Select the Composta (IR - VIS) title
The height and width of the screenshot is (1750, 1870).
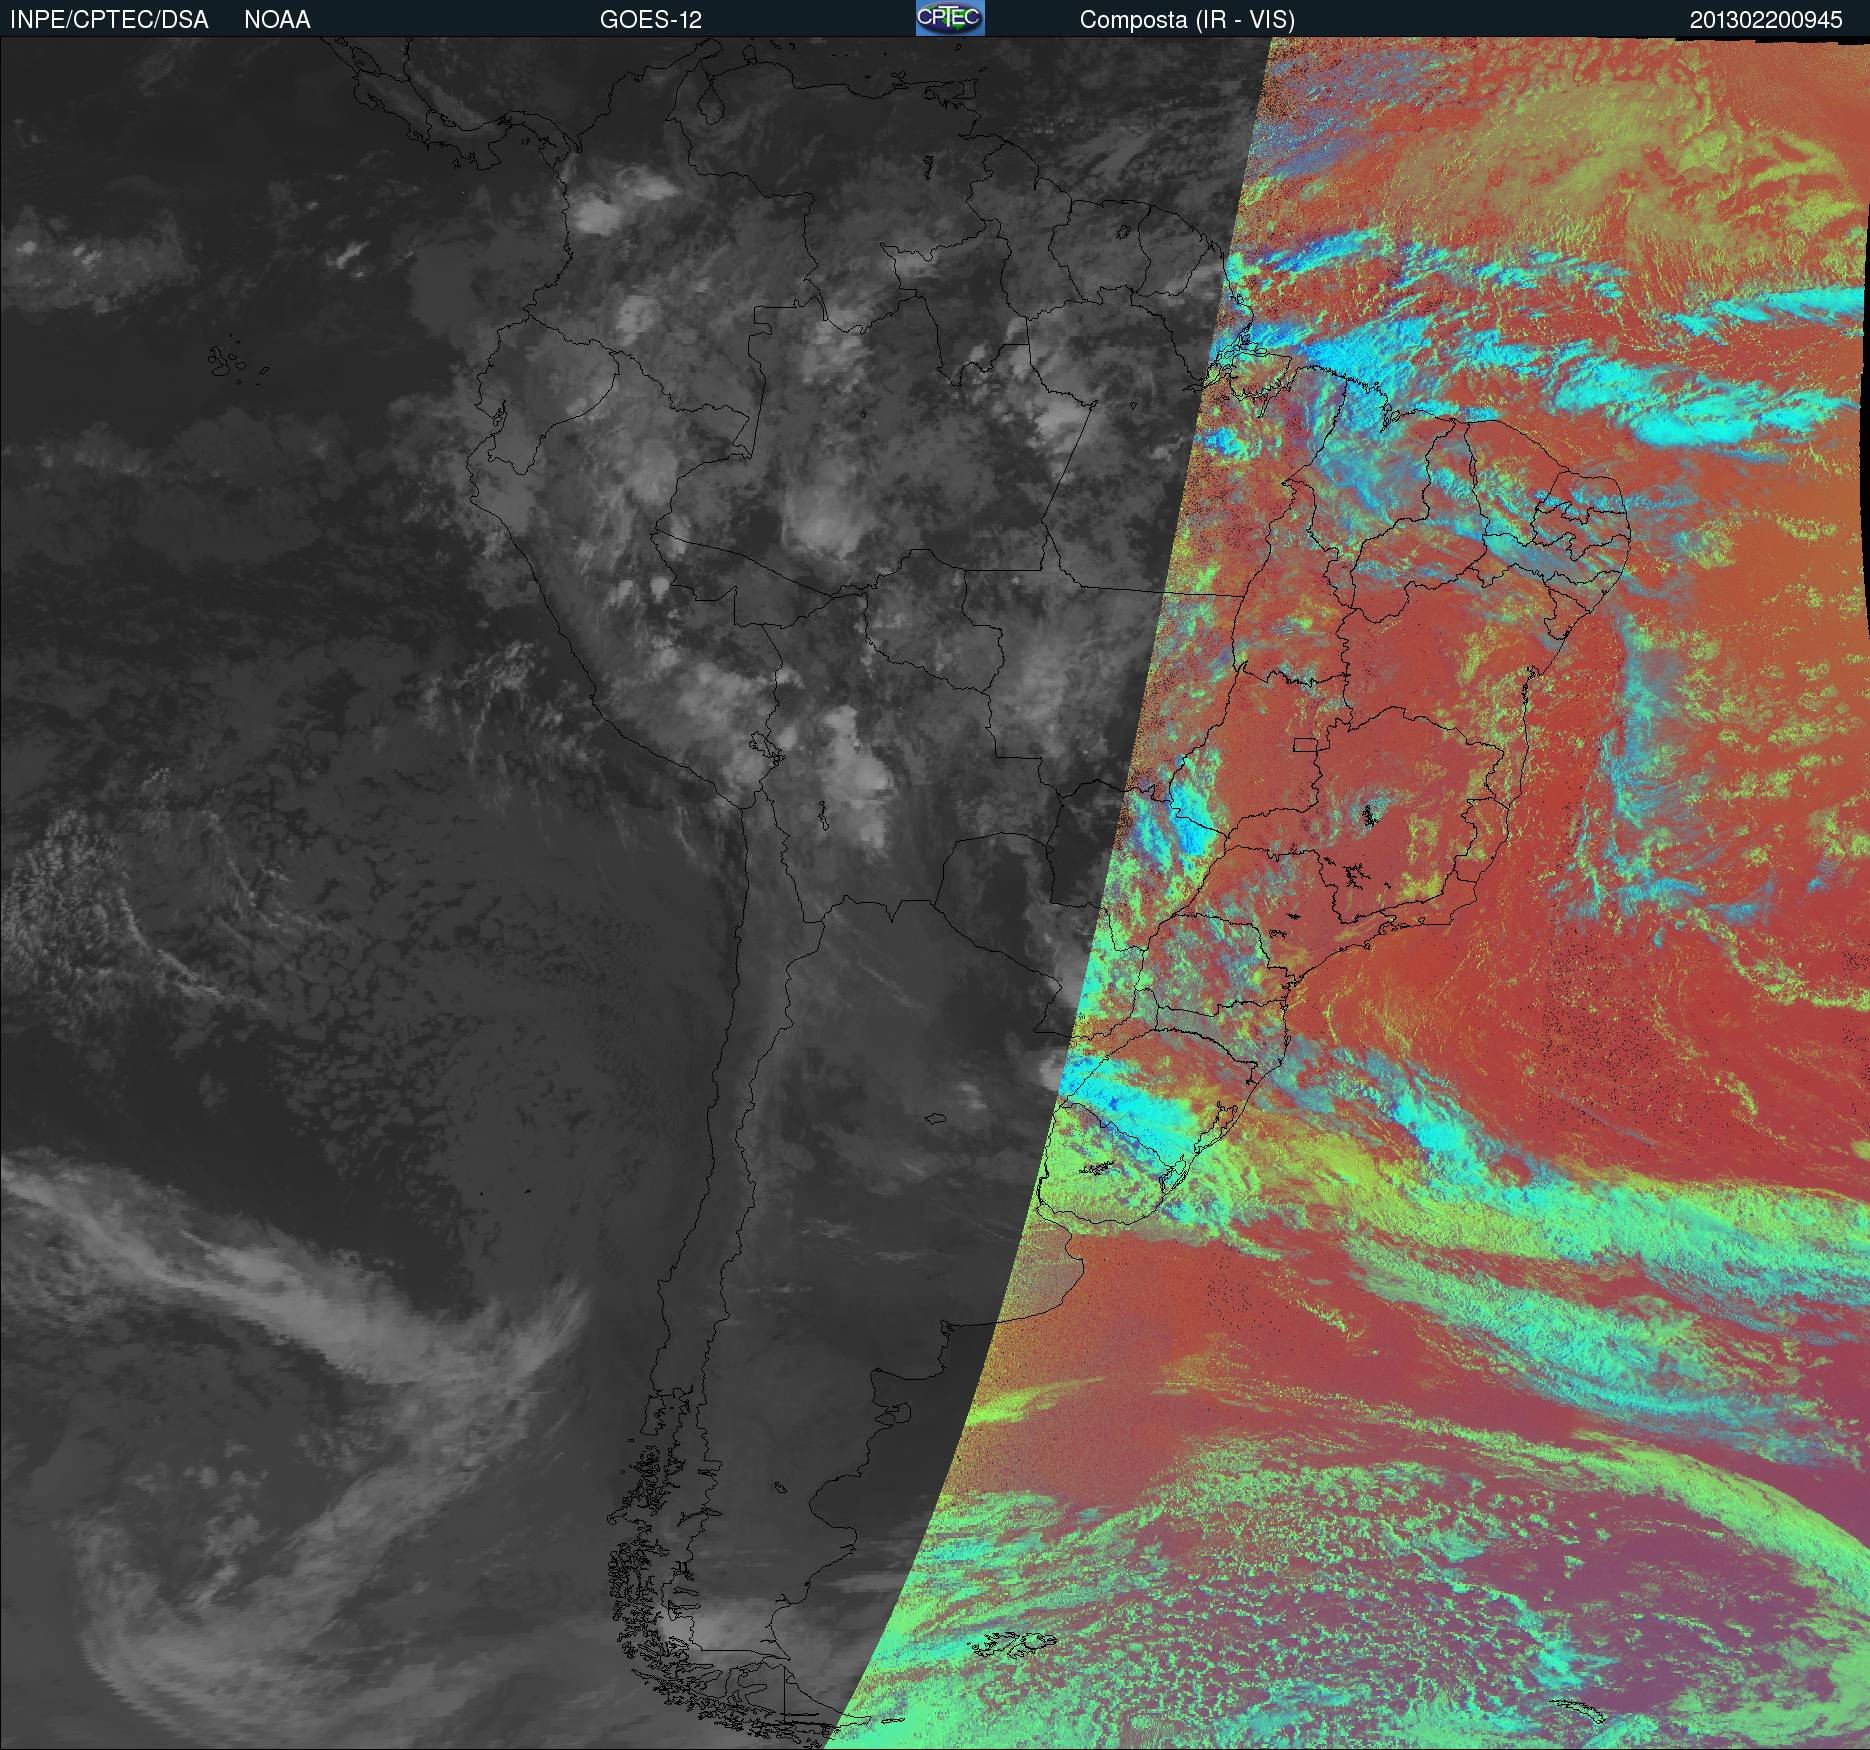[1187, 20]
